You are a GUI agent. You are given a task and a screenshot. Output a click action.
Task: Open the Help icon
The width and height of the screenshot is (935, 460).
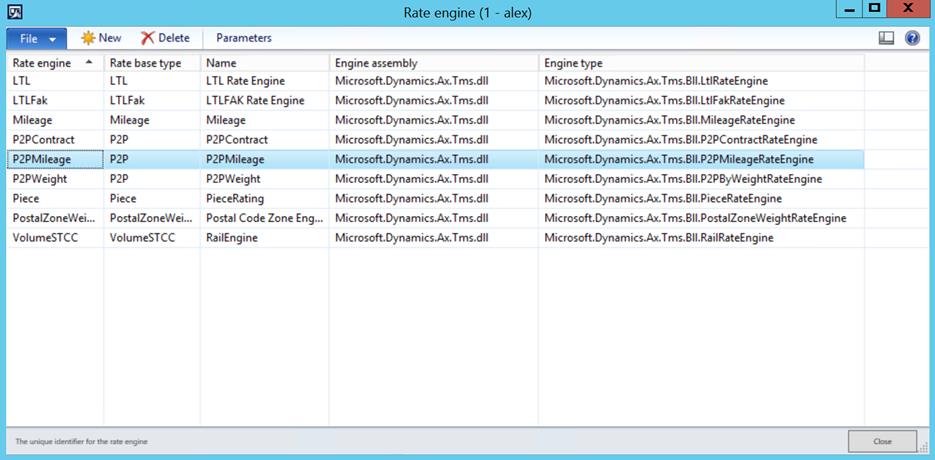[912, 38]
